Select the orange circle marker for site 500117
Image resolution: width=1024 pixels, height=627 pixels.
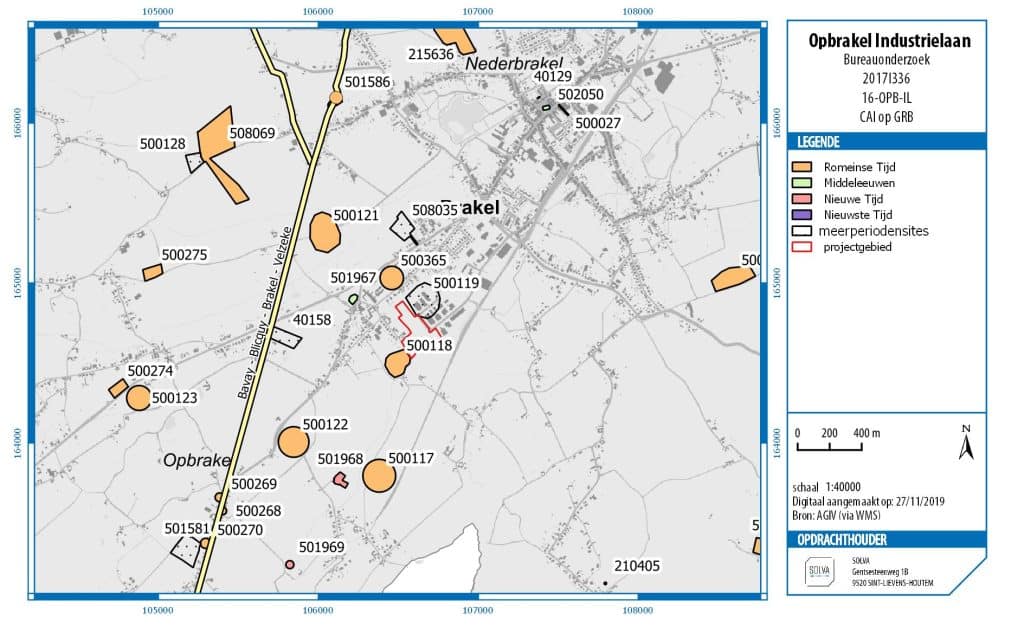pos(379,475)
